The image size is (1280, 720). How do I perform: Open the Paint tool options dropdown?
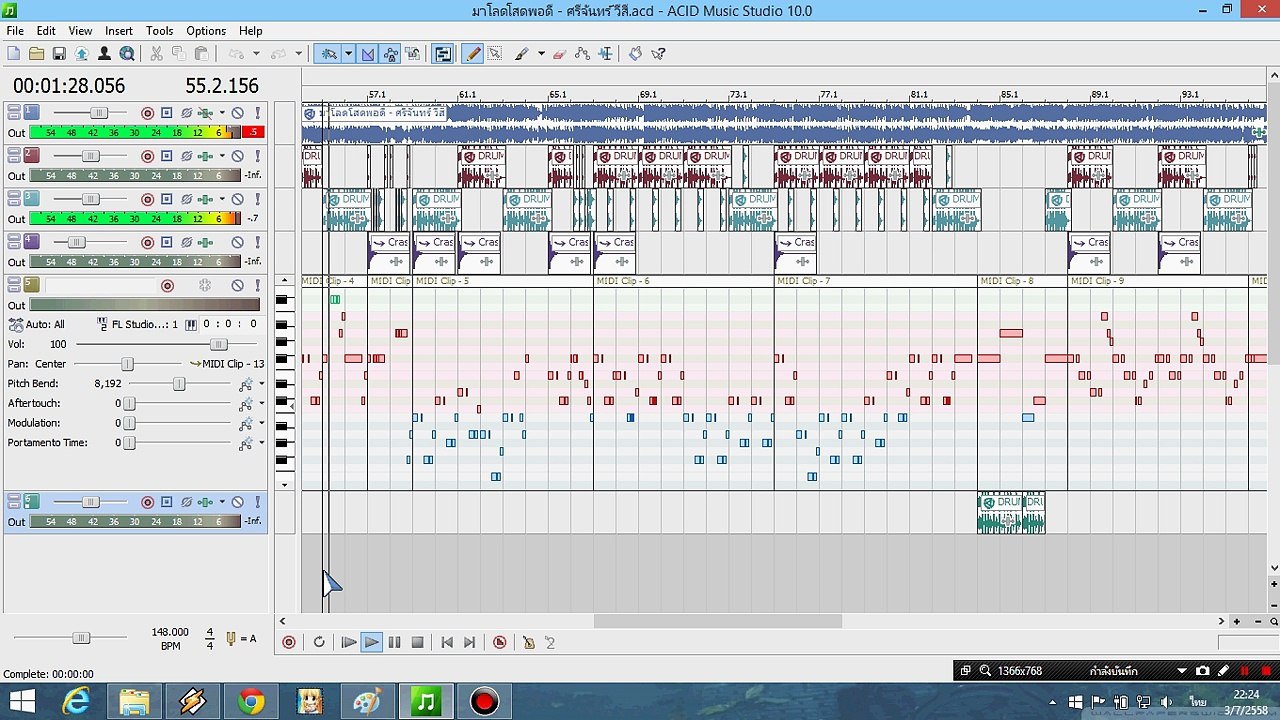point(541,54)
